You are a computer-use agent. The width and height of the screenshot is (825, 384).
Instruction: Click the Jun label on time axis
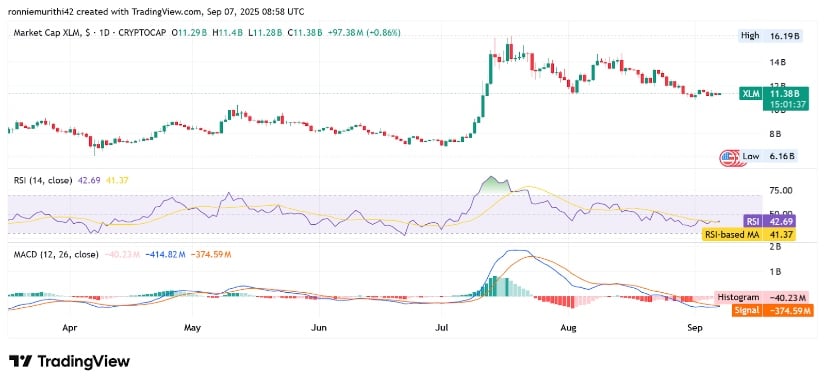coord(319,328)
